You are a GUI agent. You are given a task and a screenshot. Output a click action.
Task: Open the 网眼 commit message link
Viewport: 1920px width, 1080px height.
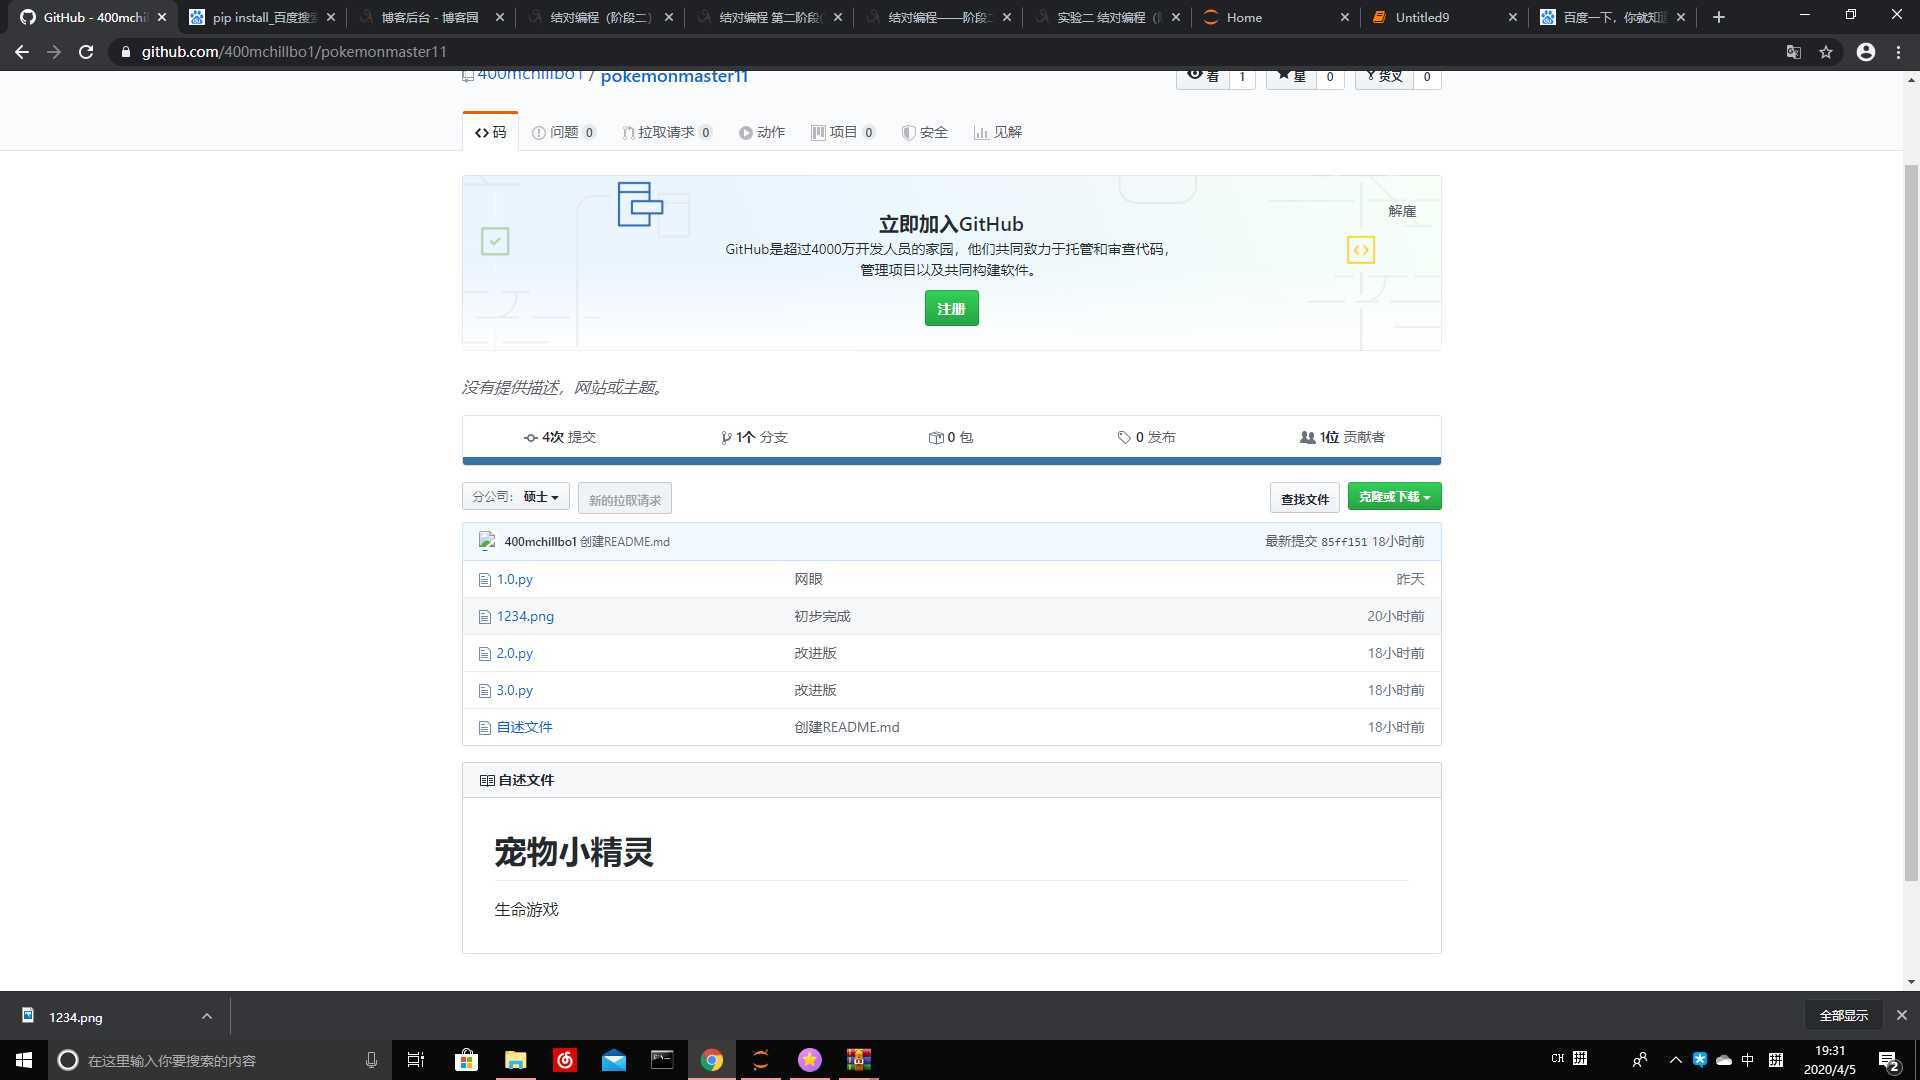[x=808, y=579]
